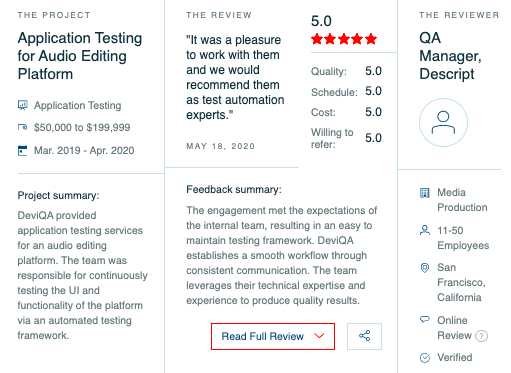This screenshot has height=373, width=511.
Task: Click the share icon button
Action: (364, 336)
